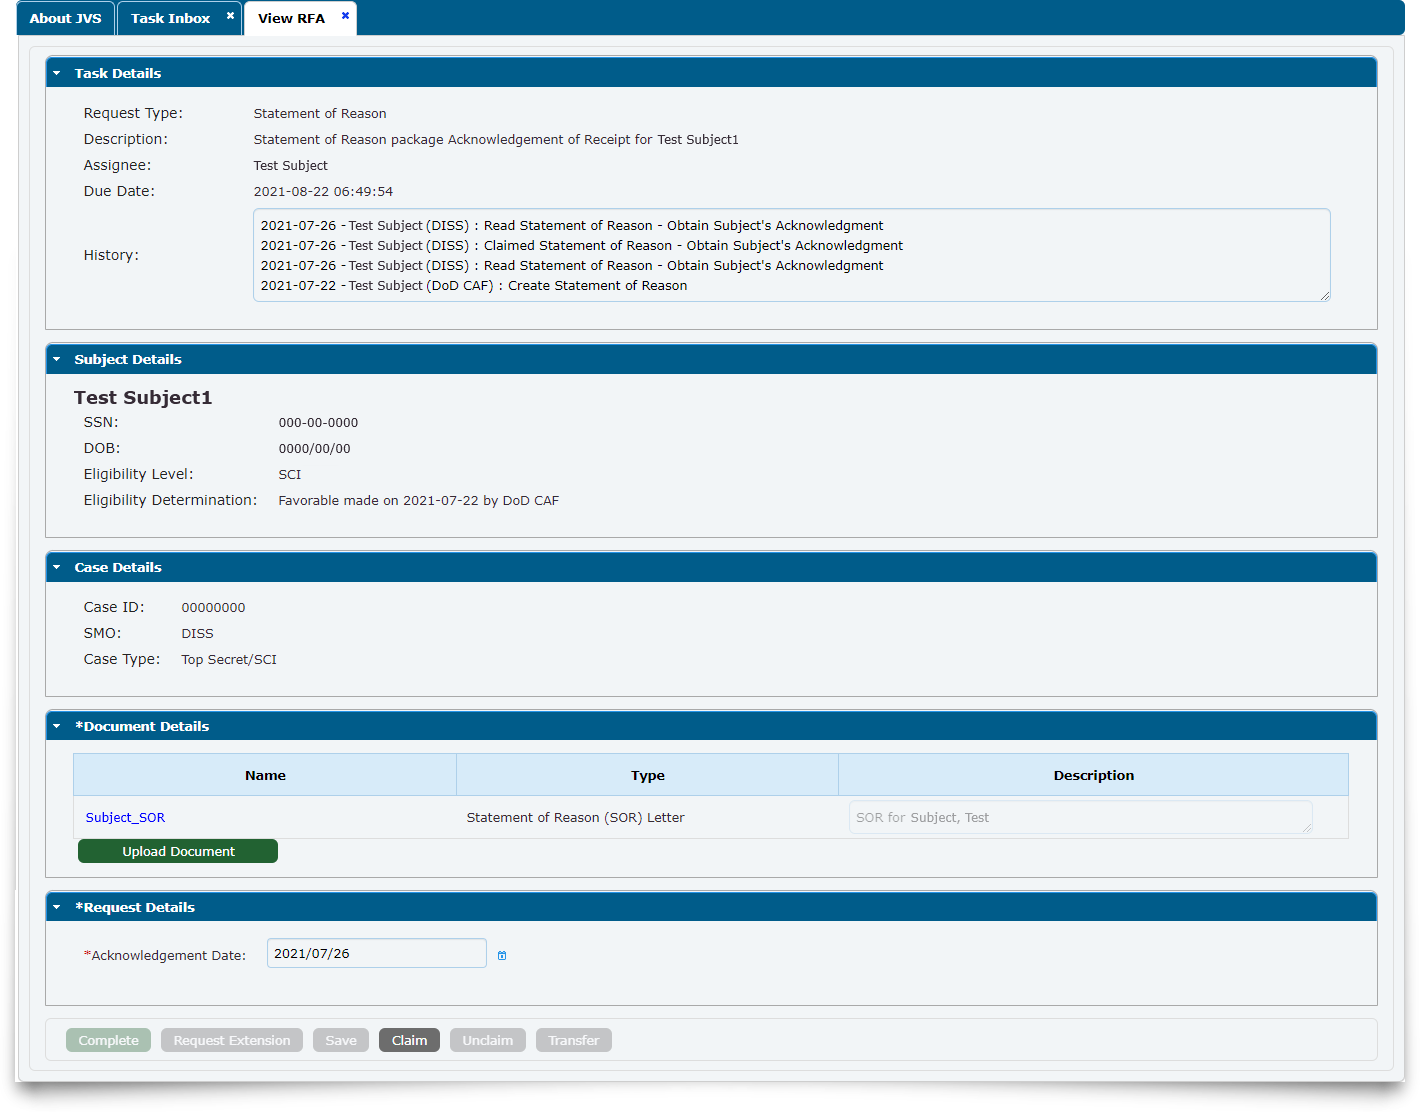Click the Due Date value 2021-08-22 06:49:54
1420x1112 pixels.
[323, 191]
